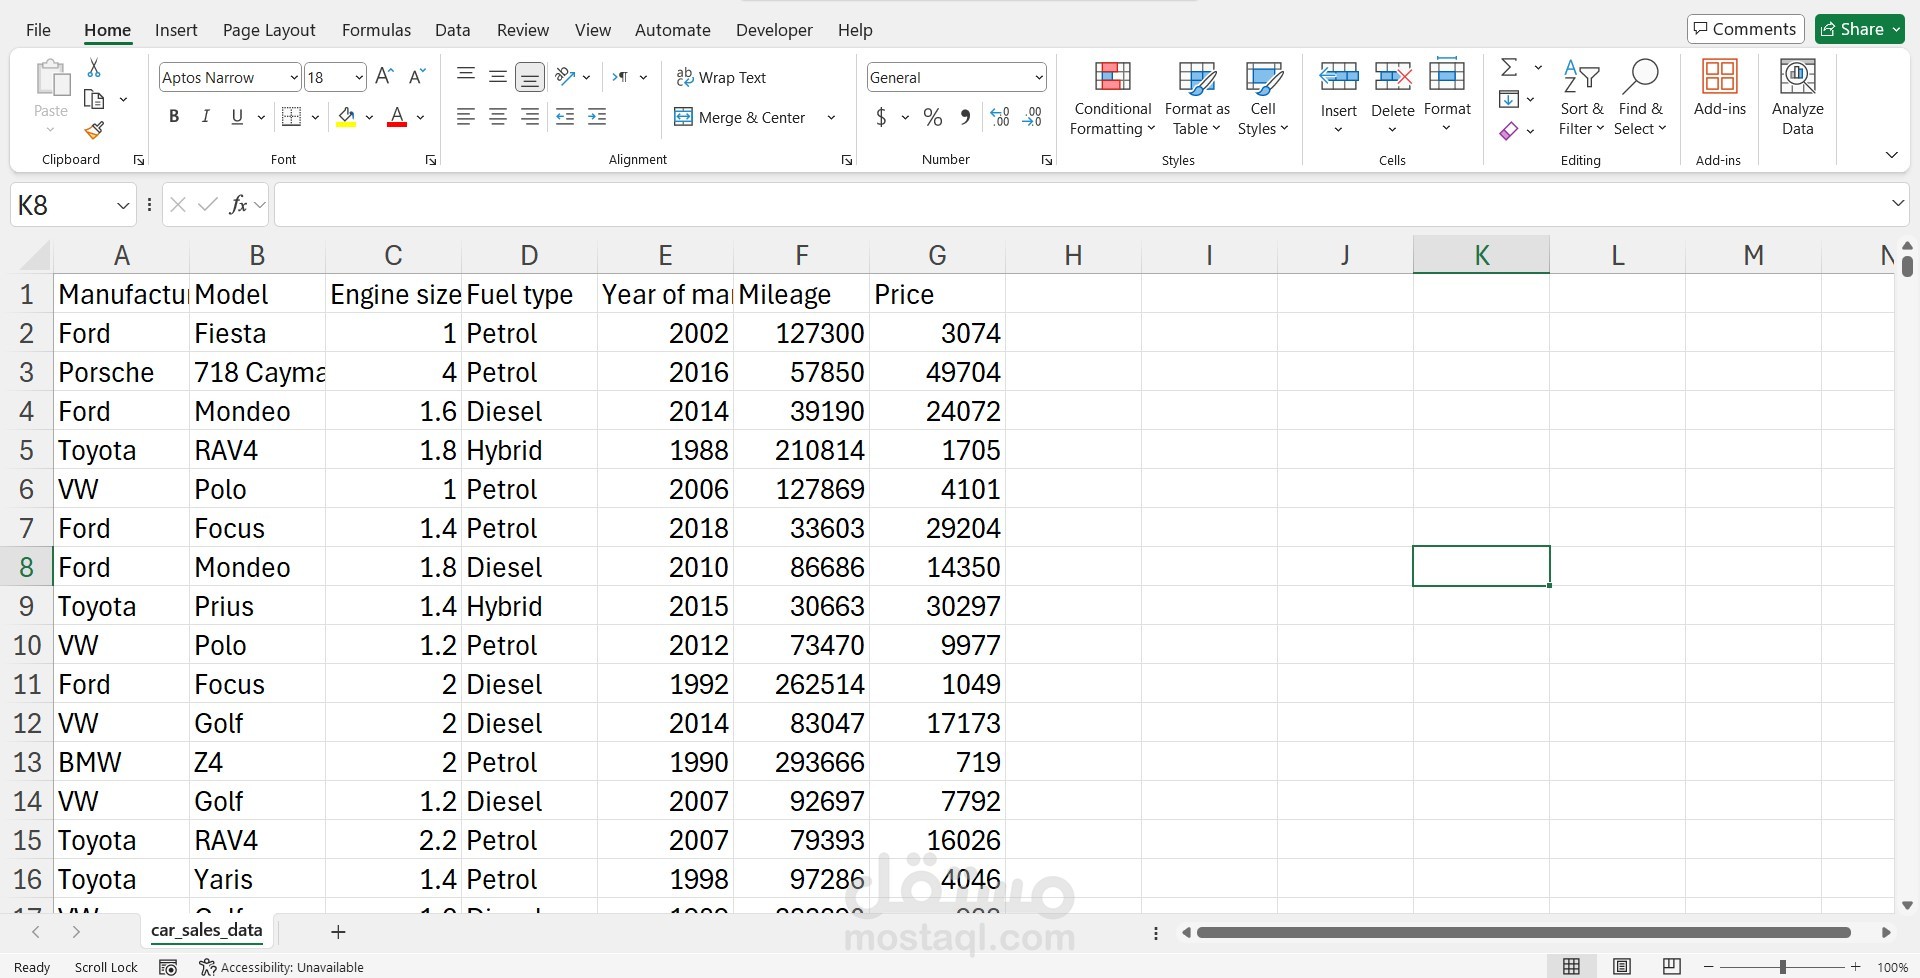Apply Comma Style number format

965,117
